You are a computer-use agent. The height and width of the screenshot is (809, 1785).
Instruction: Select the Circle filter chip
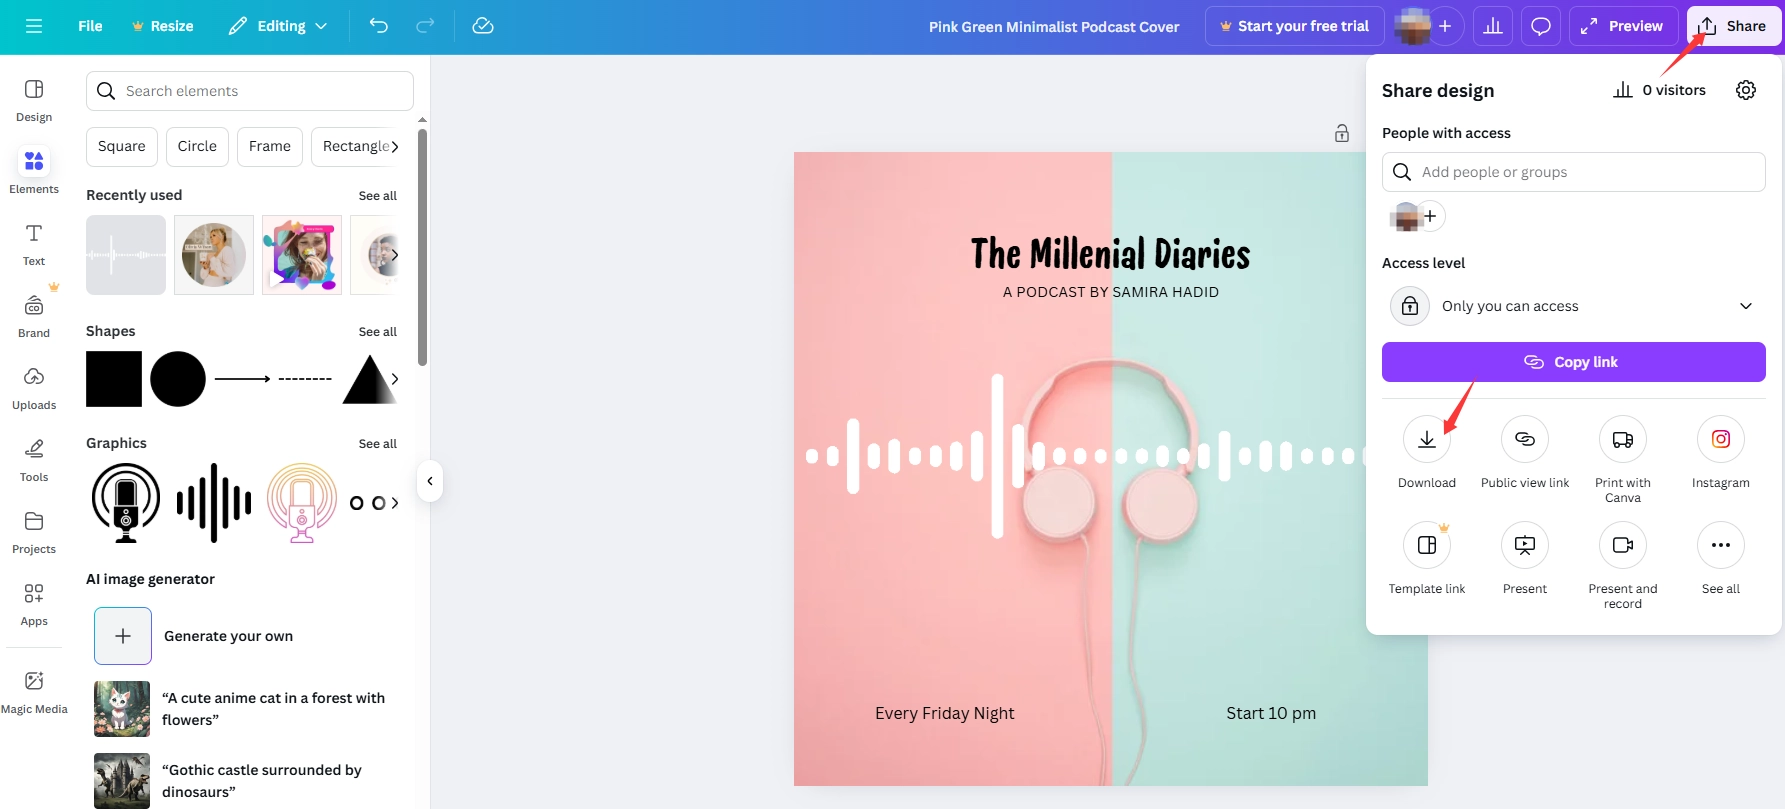point(197,146)
